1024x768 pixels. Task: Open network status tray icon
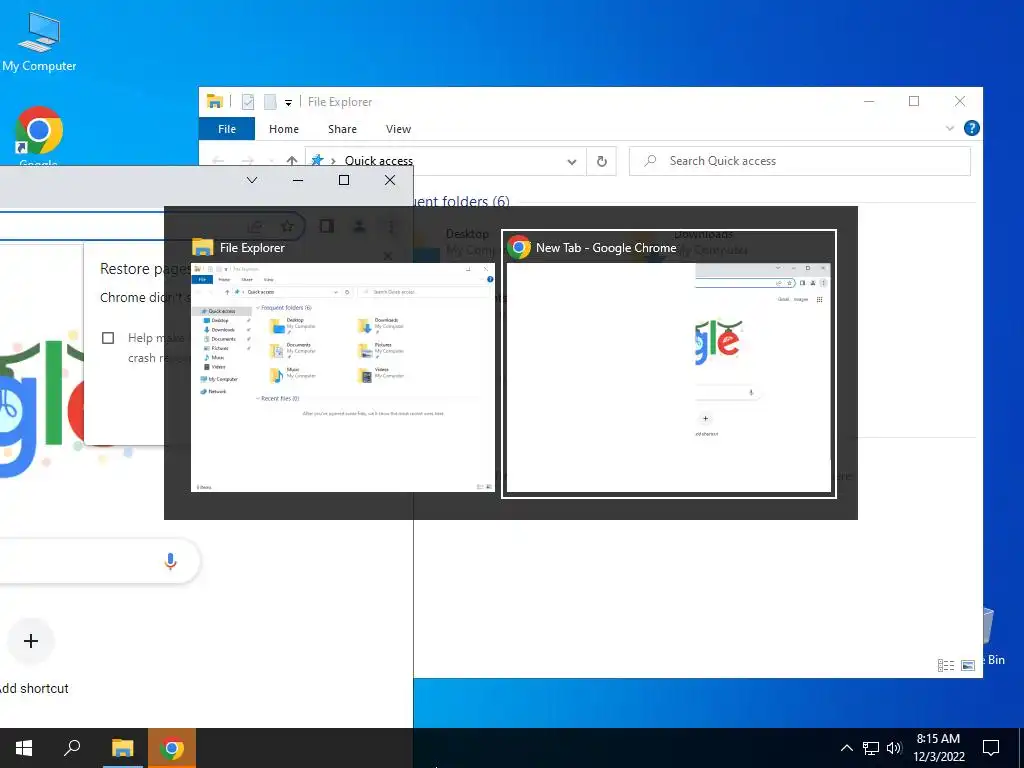(871, 748)
